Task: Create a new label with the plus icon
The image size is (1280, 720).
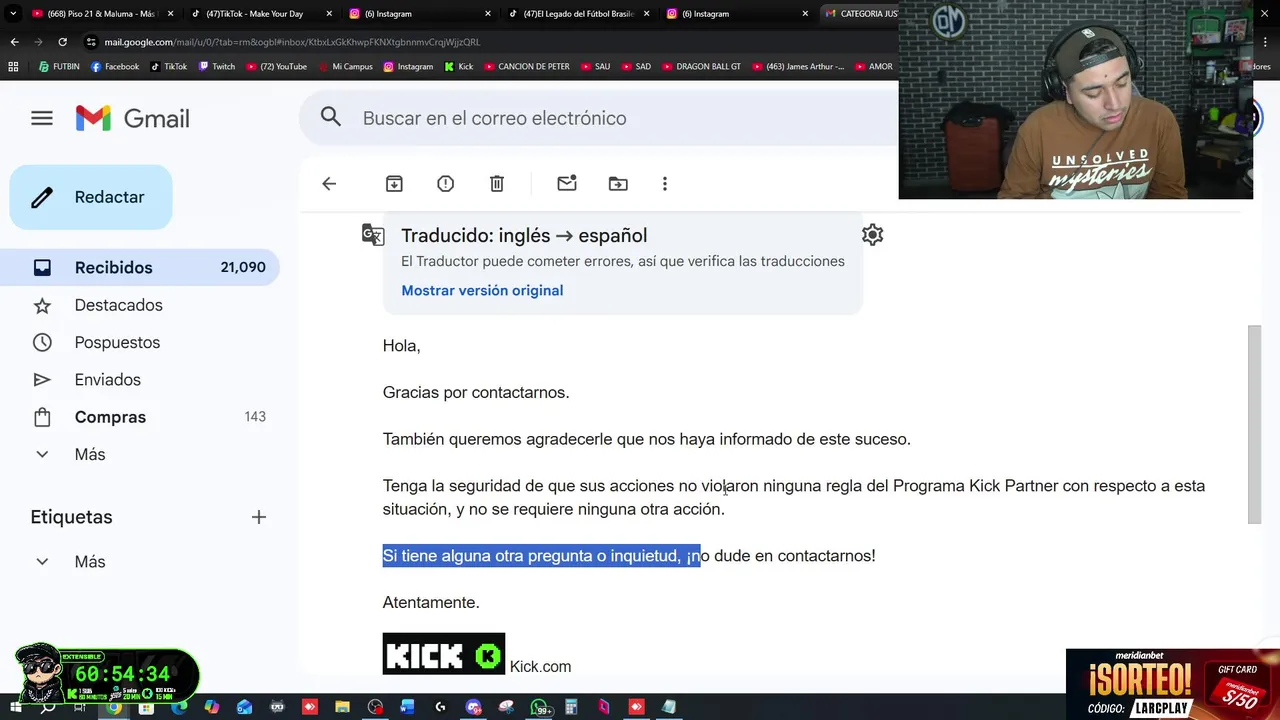Action: tap(259, 517)
